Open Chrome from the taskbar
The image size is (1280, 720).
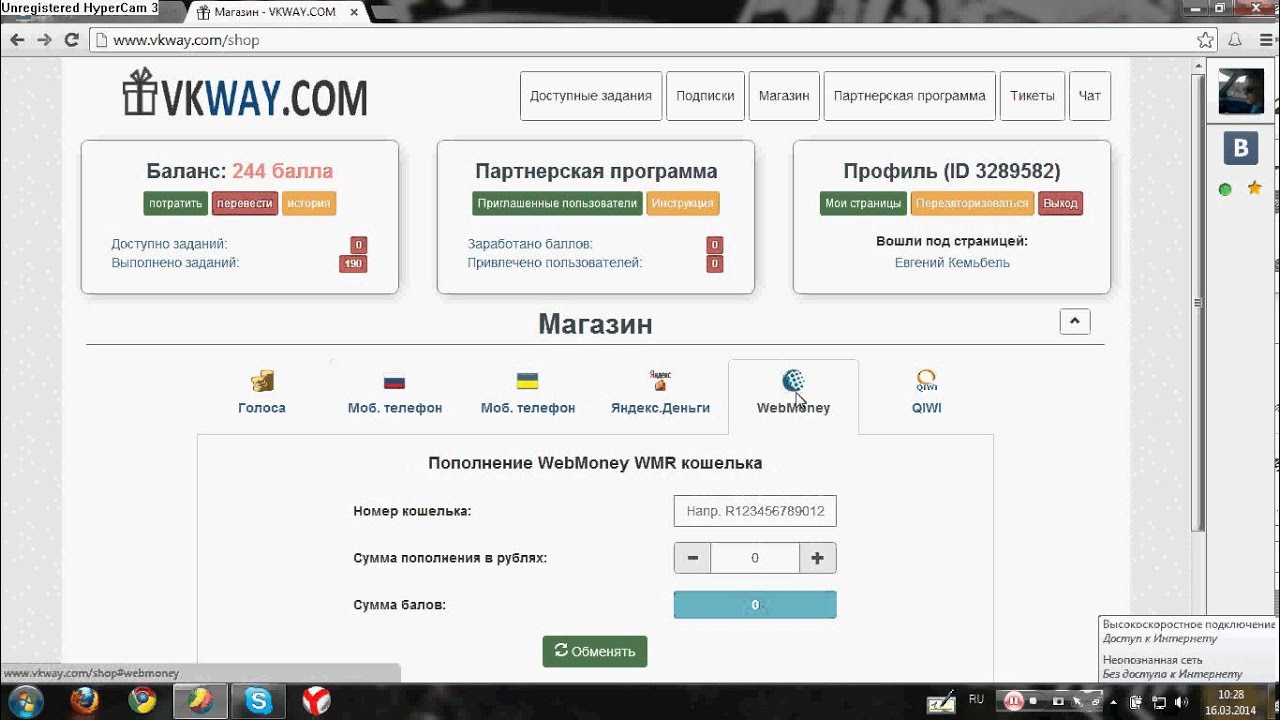pyautogui.click(x=143, y=700)
